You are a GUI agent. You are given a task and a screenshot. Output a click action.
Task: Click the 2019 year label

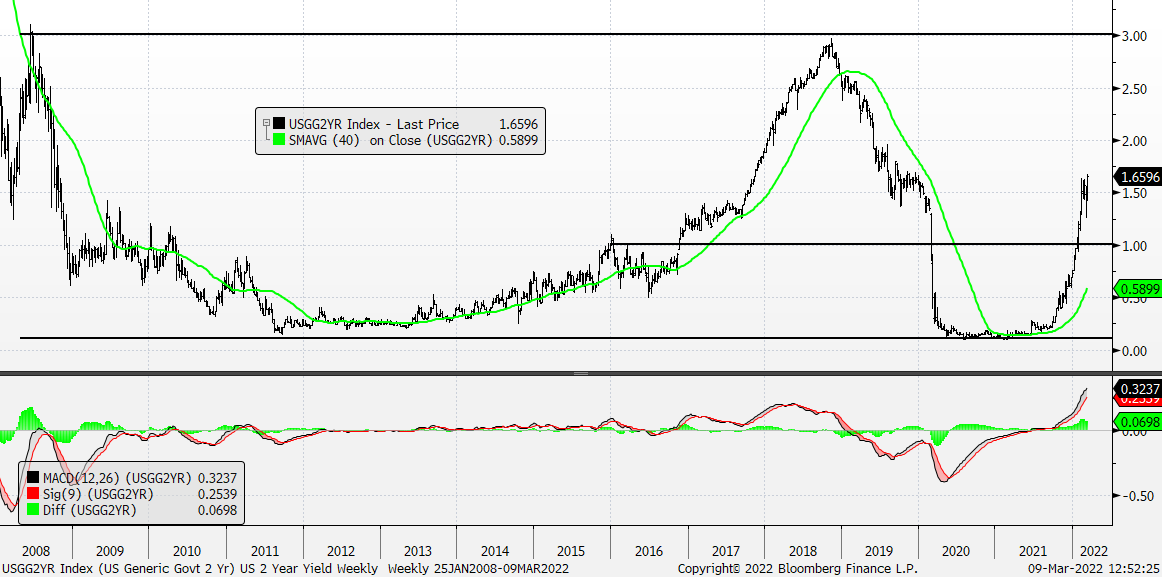879,551
